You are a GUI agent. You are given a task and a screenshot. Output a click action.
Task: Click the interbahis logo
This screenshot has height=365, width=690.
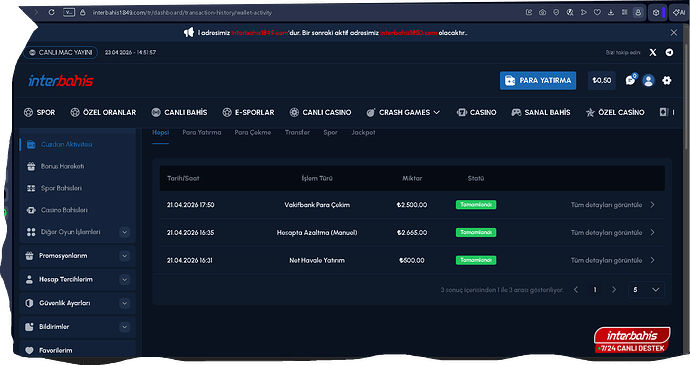61,81
